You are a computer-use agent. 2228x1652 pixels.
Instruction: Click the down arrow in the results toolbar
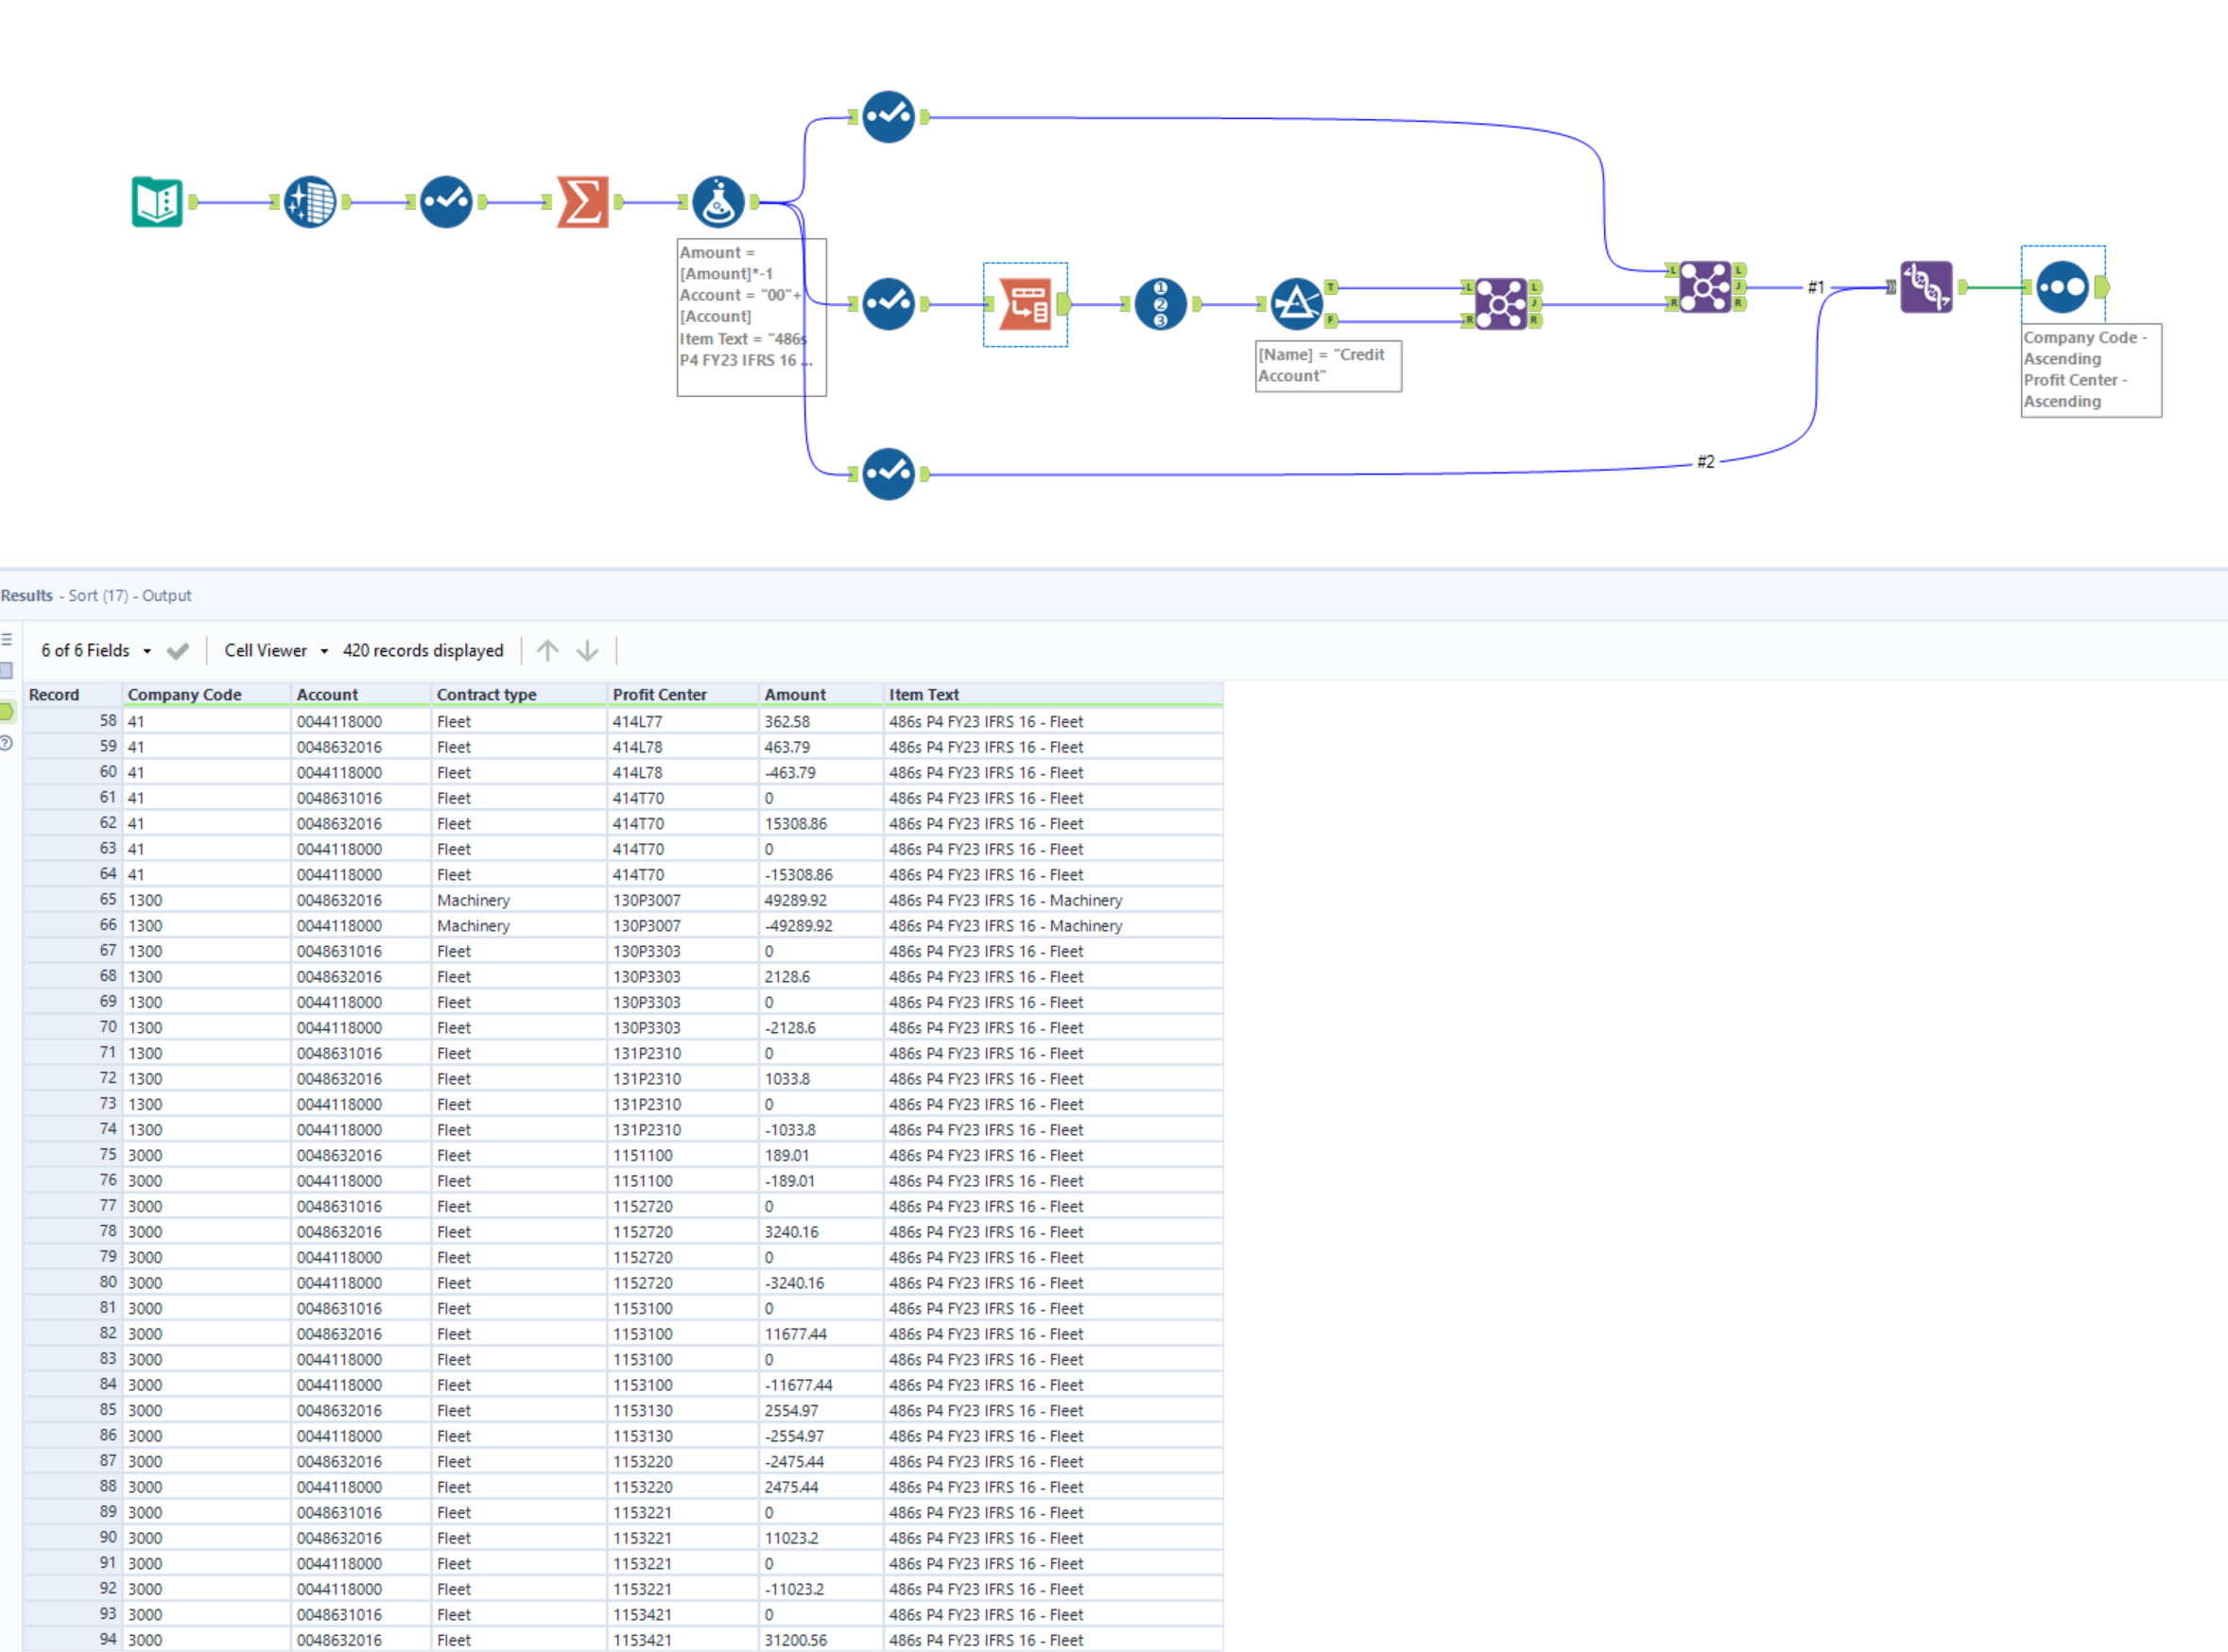pos(588,650)
